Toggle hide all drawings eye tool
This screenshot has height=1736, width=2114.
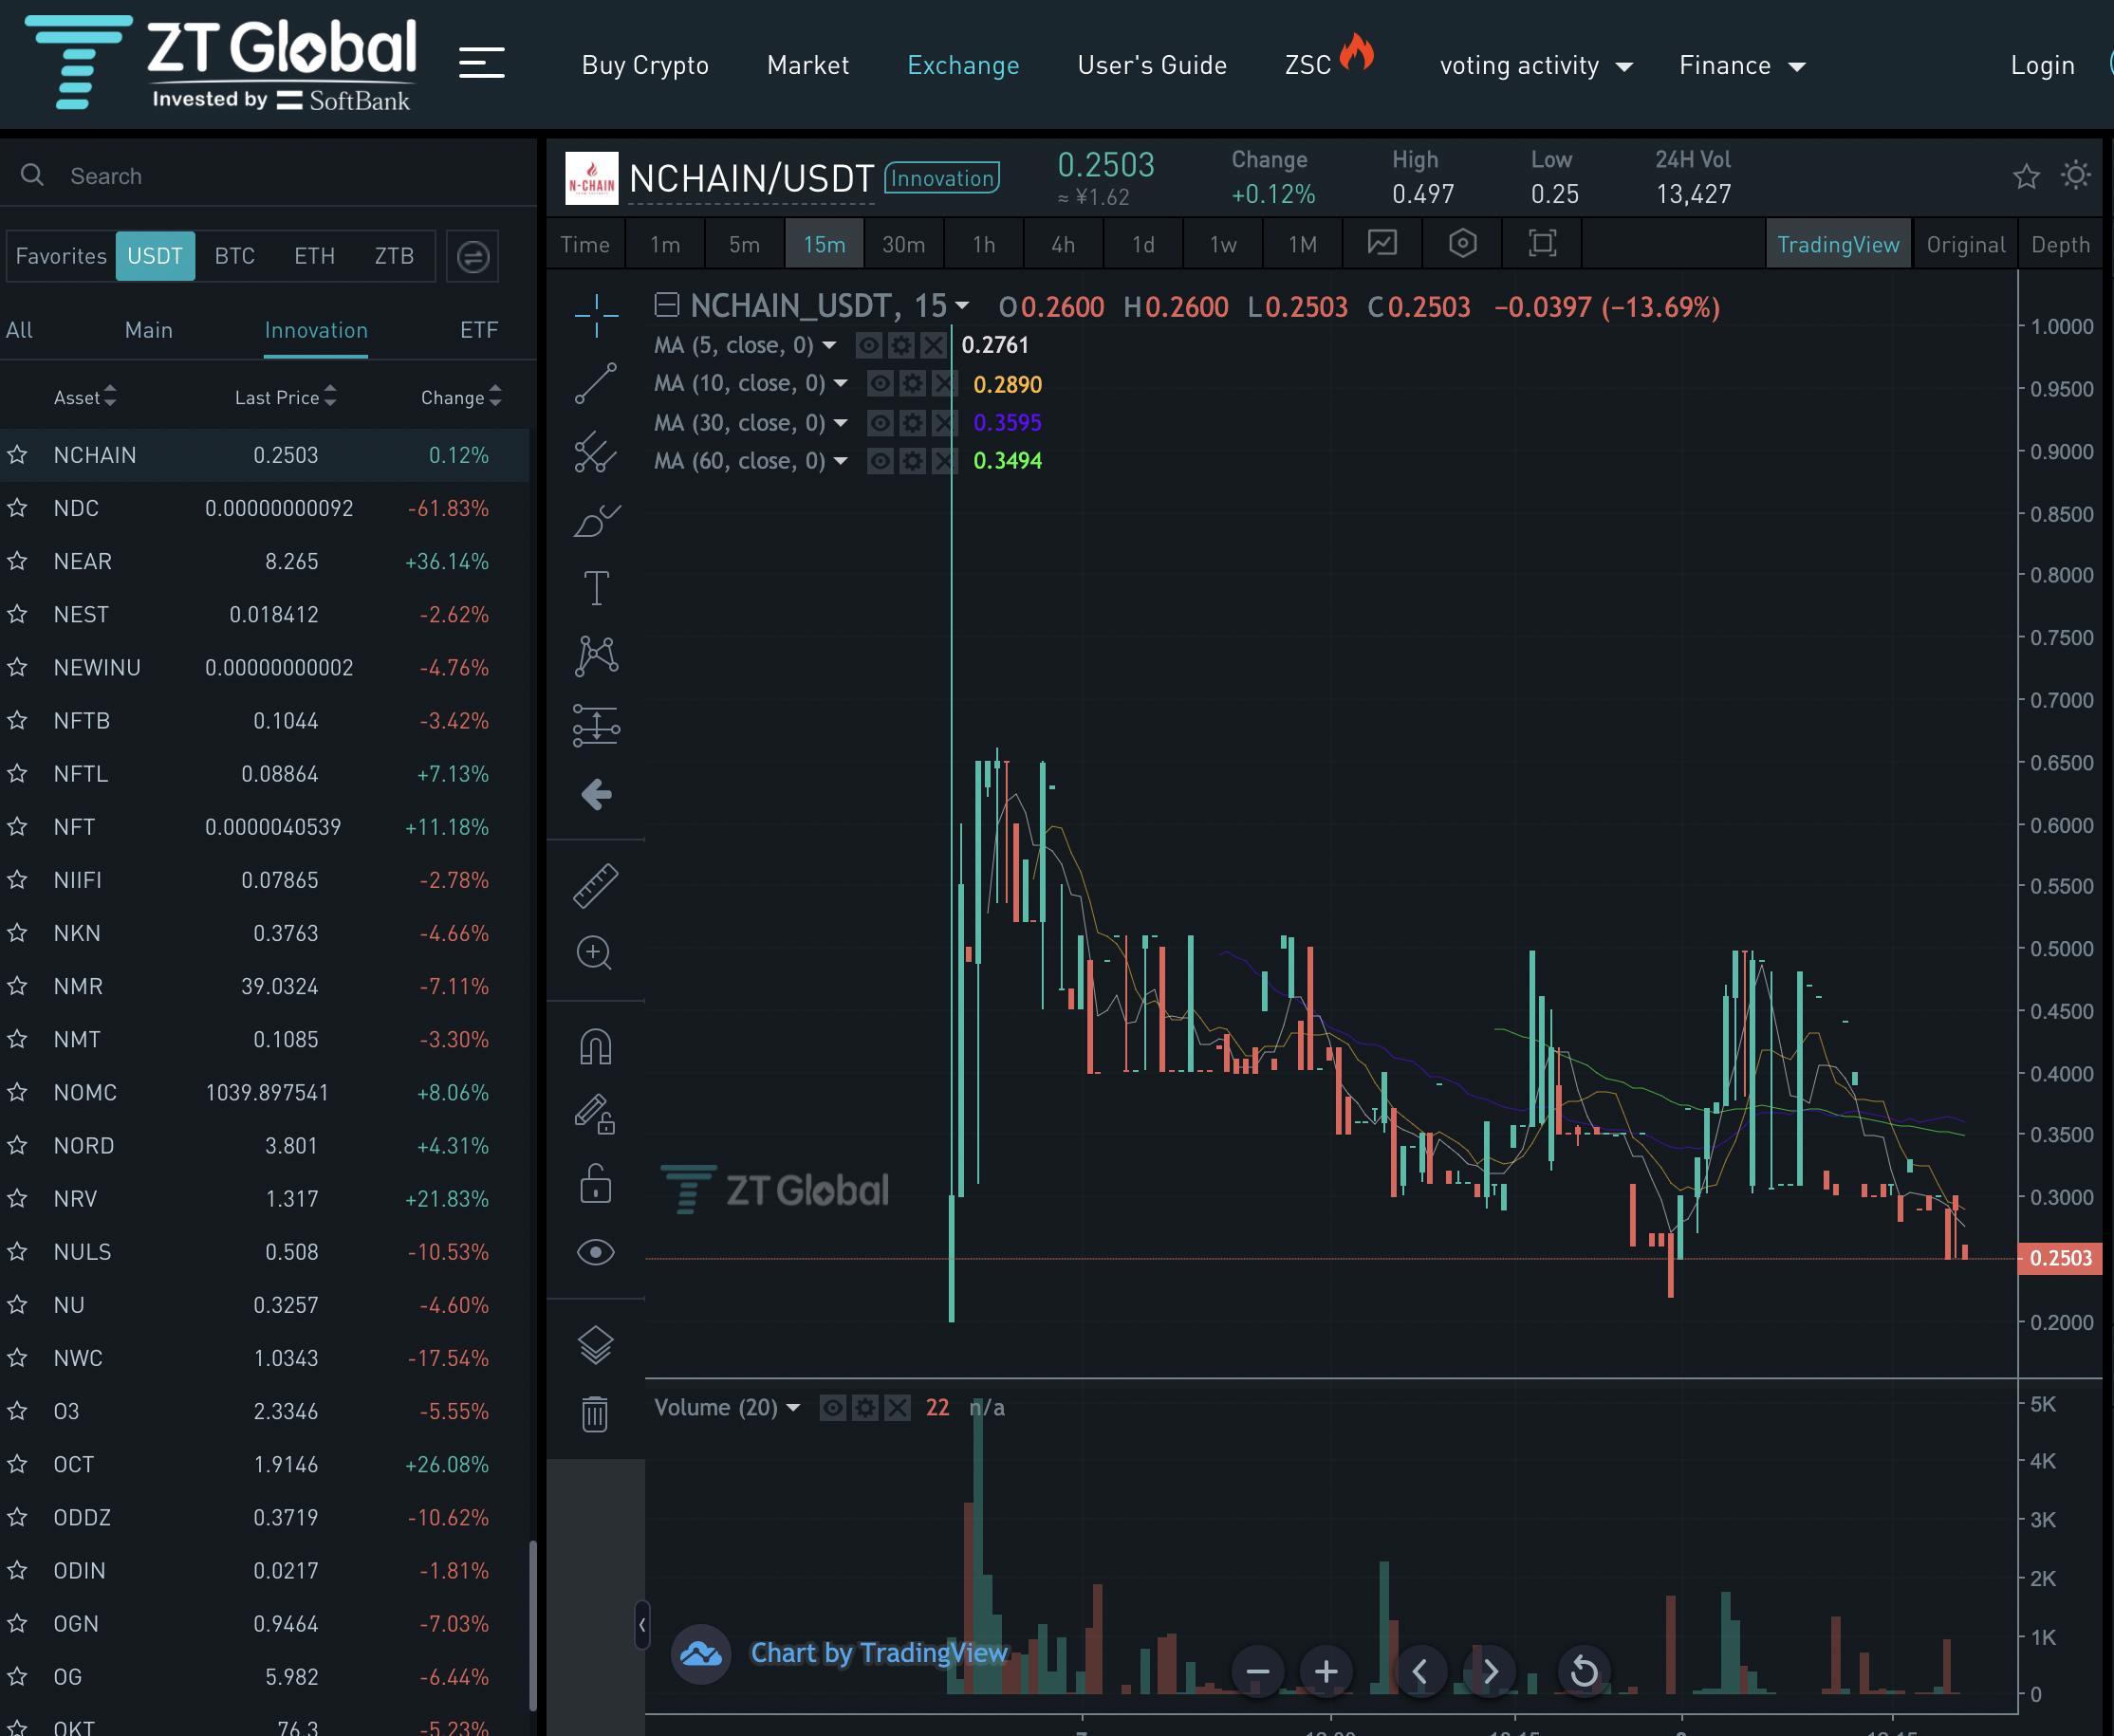pyautogui.click(x=596, y=1252)
